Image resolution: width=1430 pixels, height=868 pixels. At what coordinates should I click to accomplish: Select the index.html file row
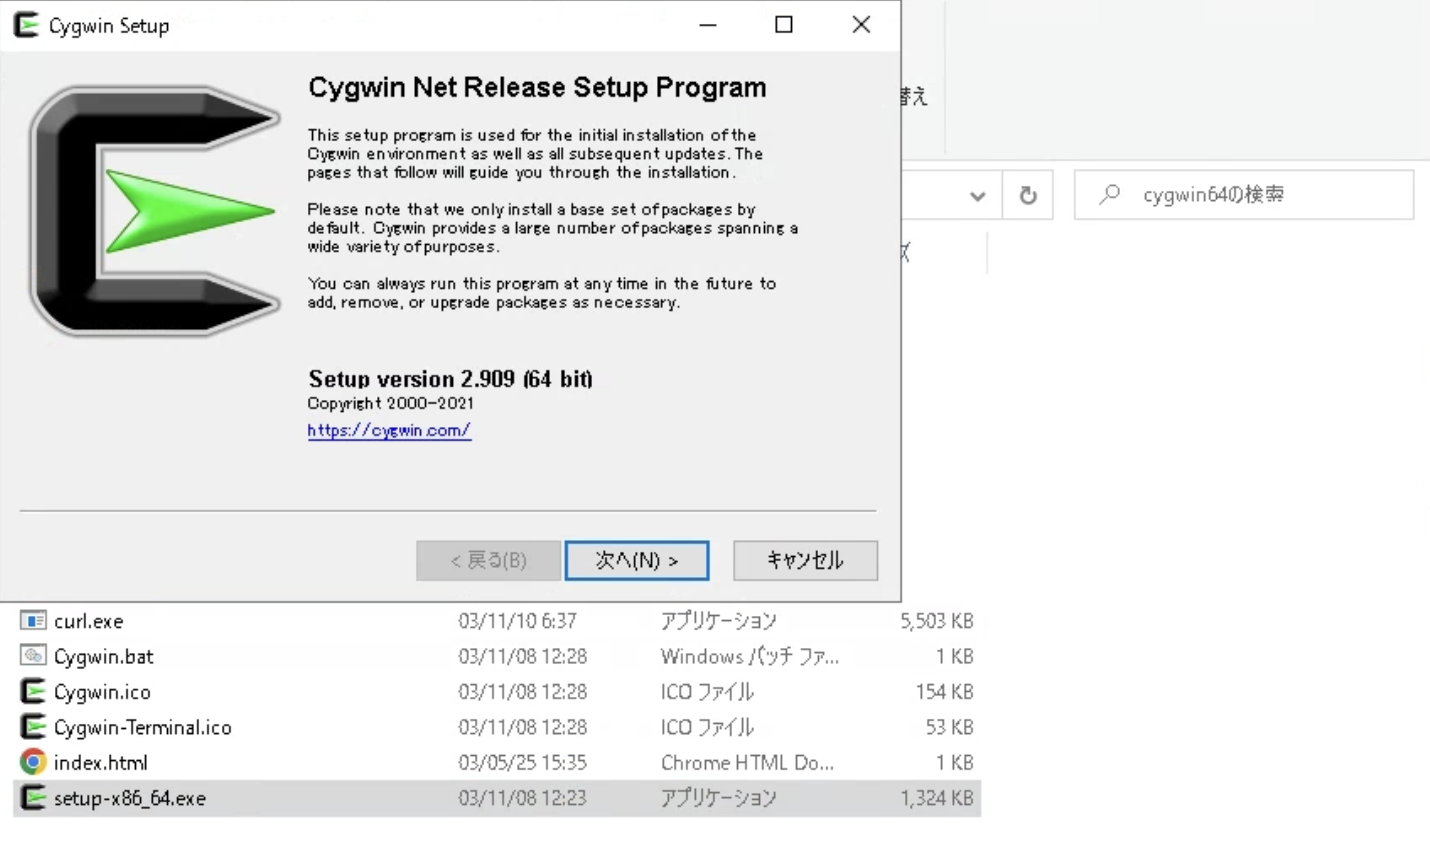pos(101,762)
